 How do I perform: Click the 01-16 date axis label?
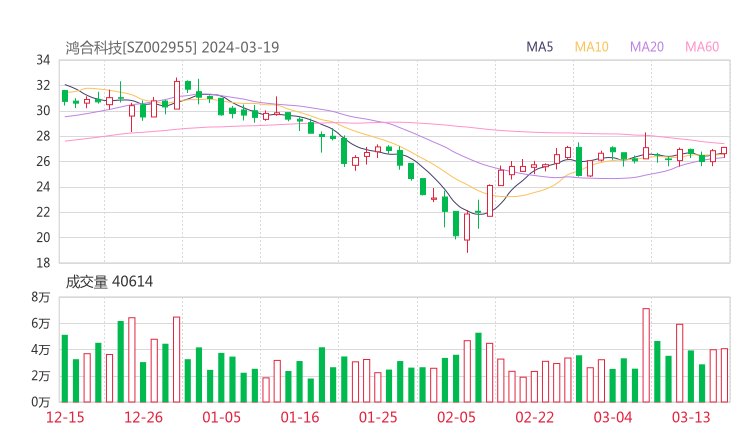pyautogui.click(x=300, y=417)
